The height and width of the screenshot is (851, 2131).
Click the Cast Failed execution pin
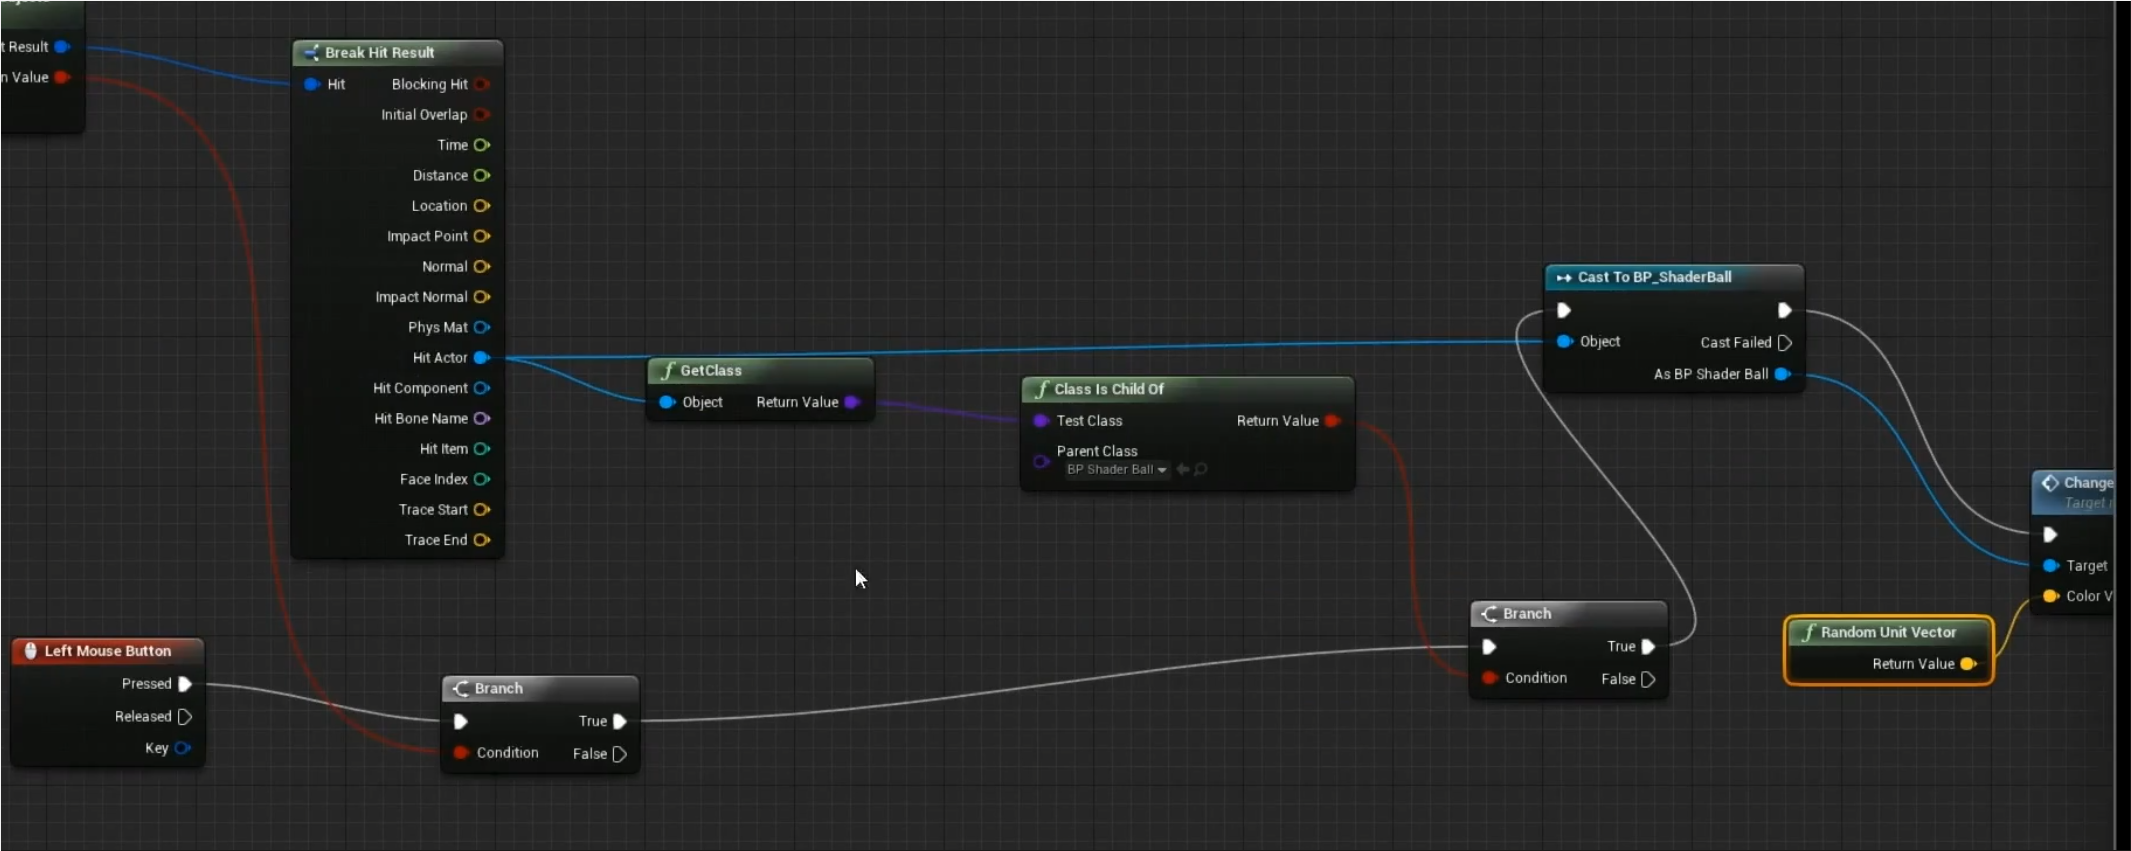coord(1785,343)
